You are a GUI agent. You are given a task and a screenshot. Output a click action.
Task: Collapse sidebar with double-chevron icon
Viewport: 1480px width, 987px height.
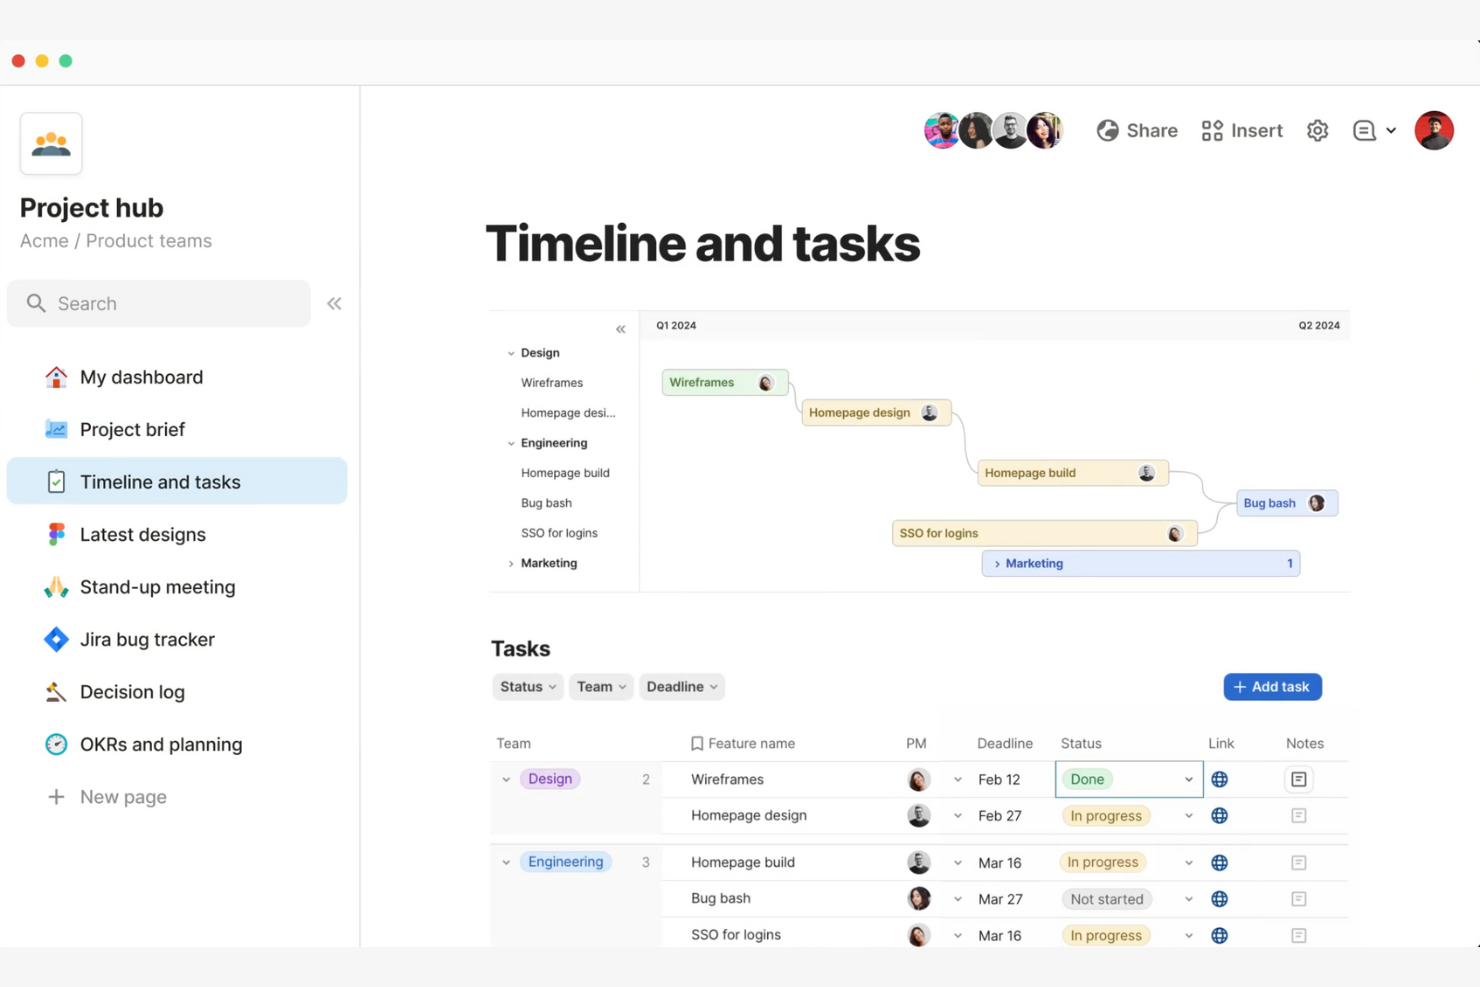coord(334,304)
